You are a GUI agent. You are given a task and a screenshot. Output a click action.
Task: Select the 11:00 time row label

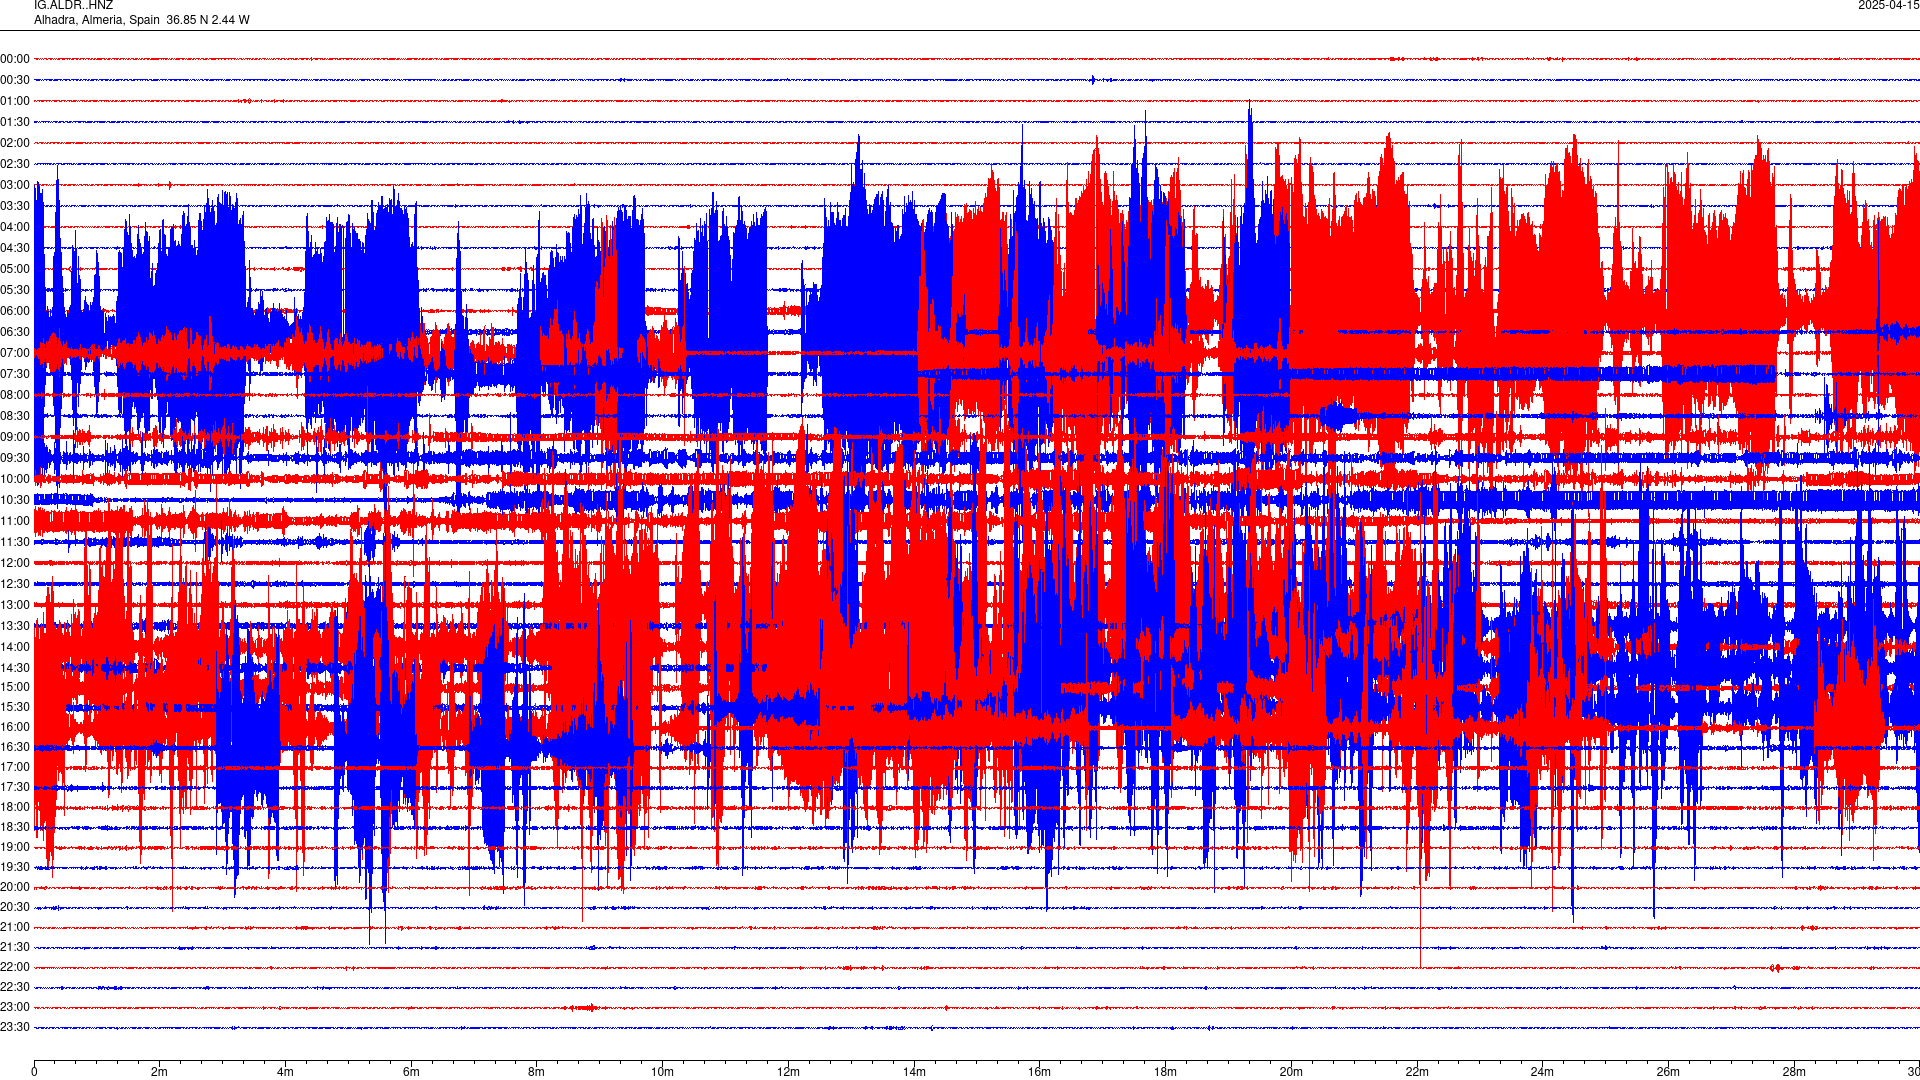click(15, 521)
